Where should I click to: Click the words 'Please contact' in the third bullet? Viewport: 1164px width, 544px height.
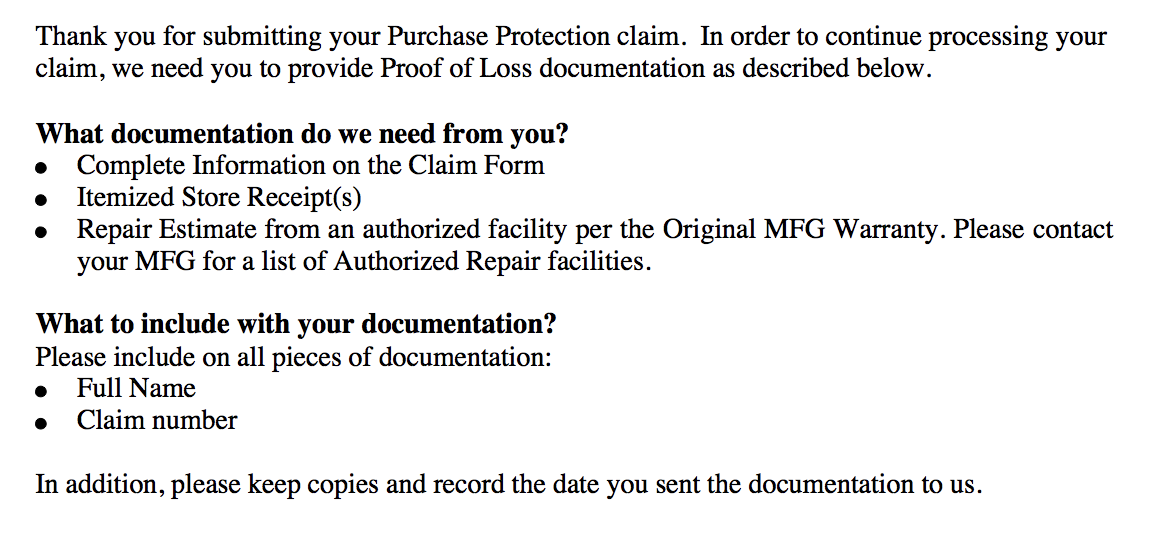(x=1033, y=229)
